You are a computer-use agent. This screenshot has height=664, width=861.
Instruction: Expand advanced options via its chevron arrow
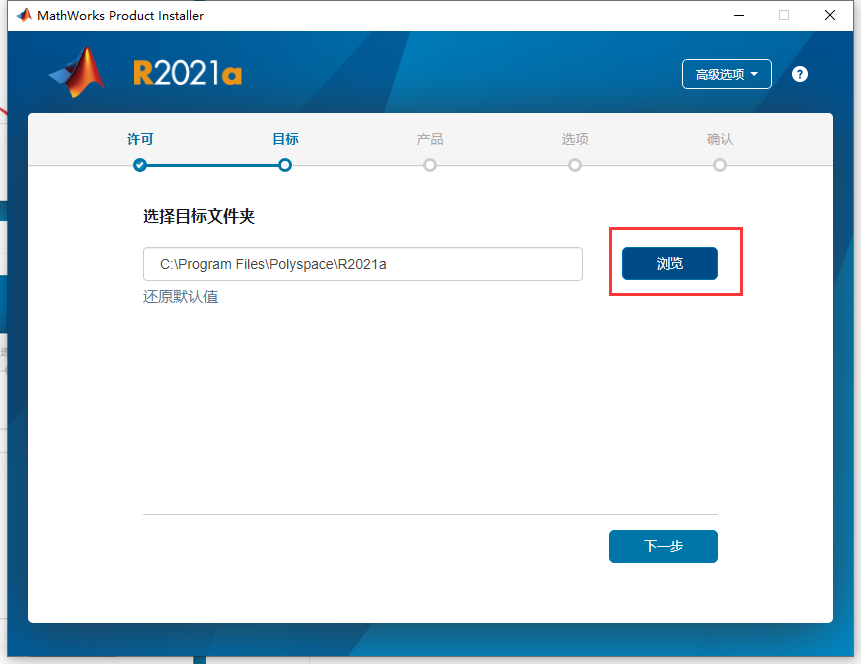[x=757, y=73]
